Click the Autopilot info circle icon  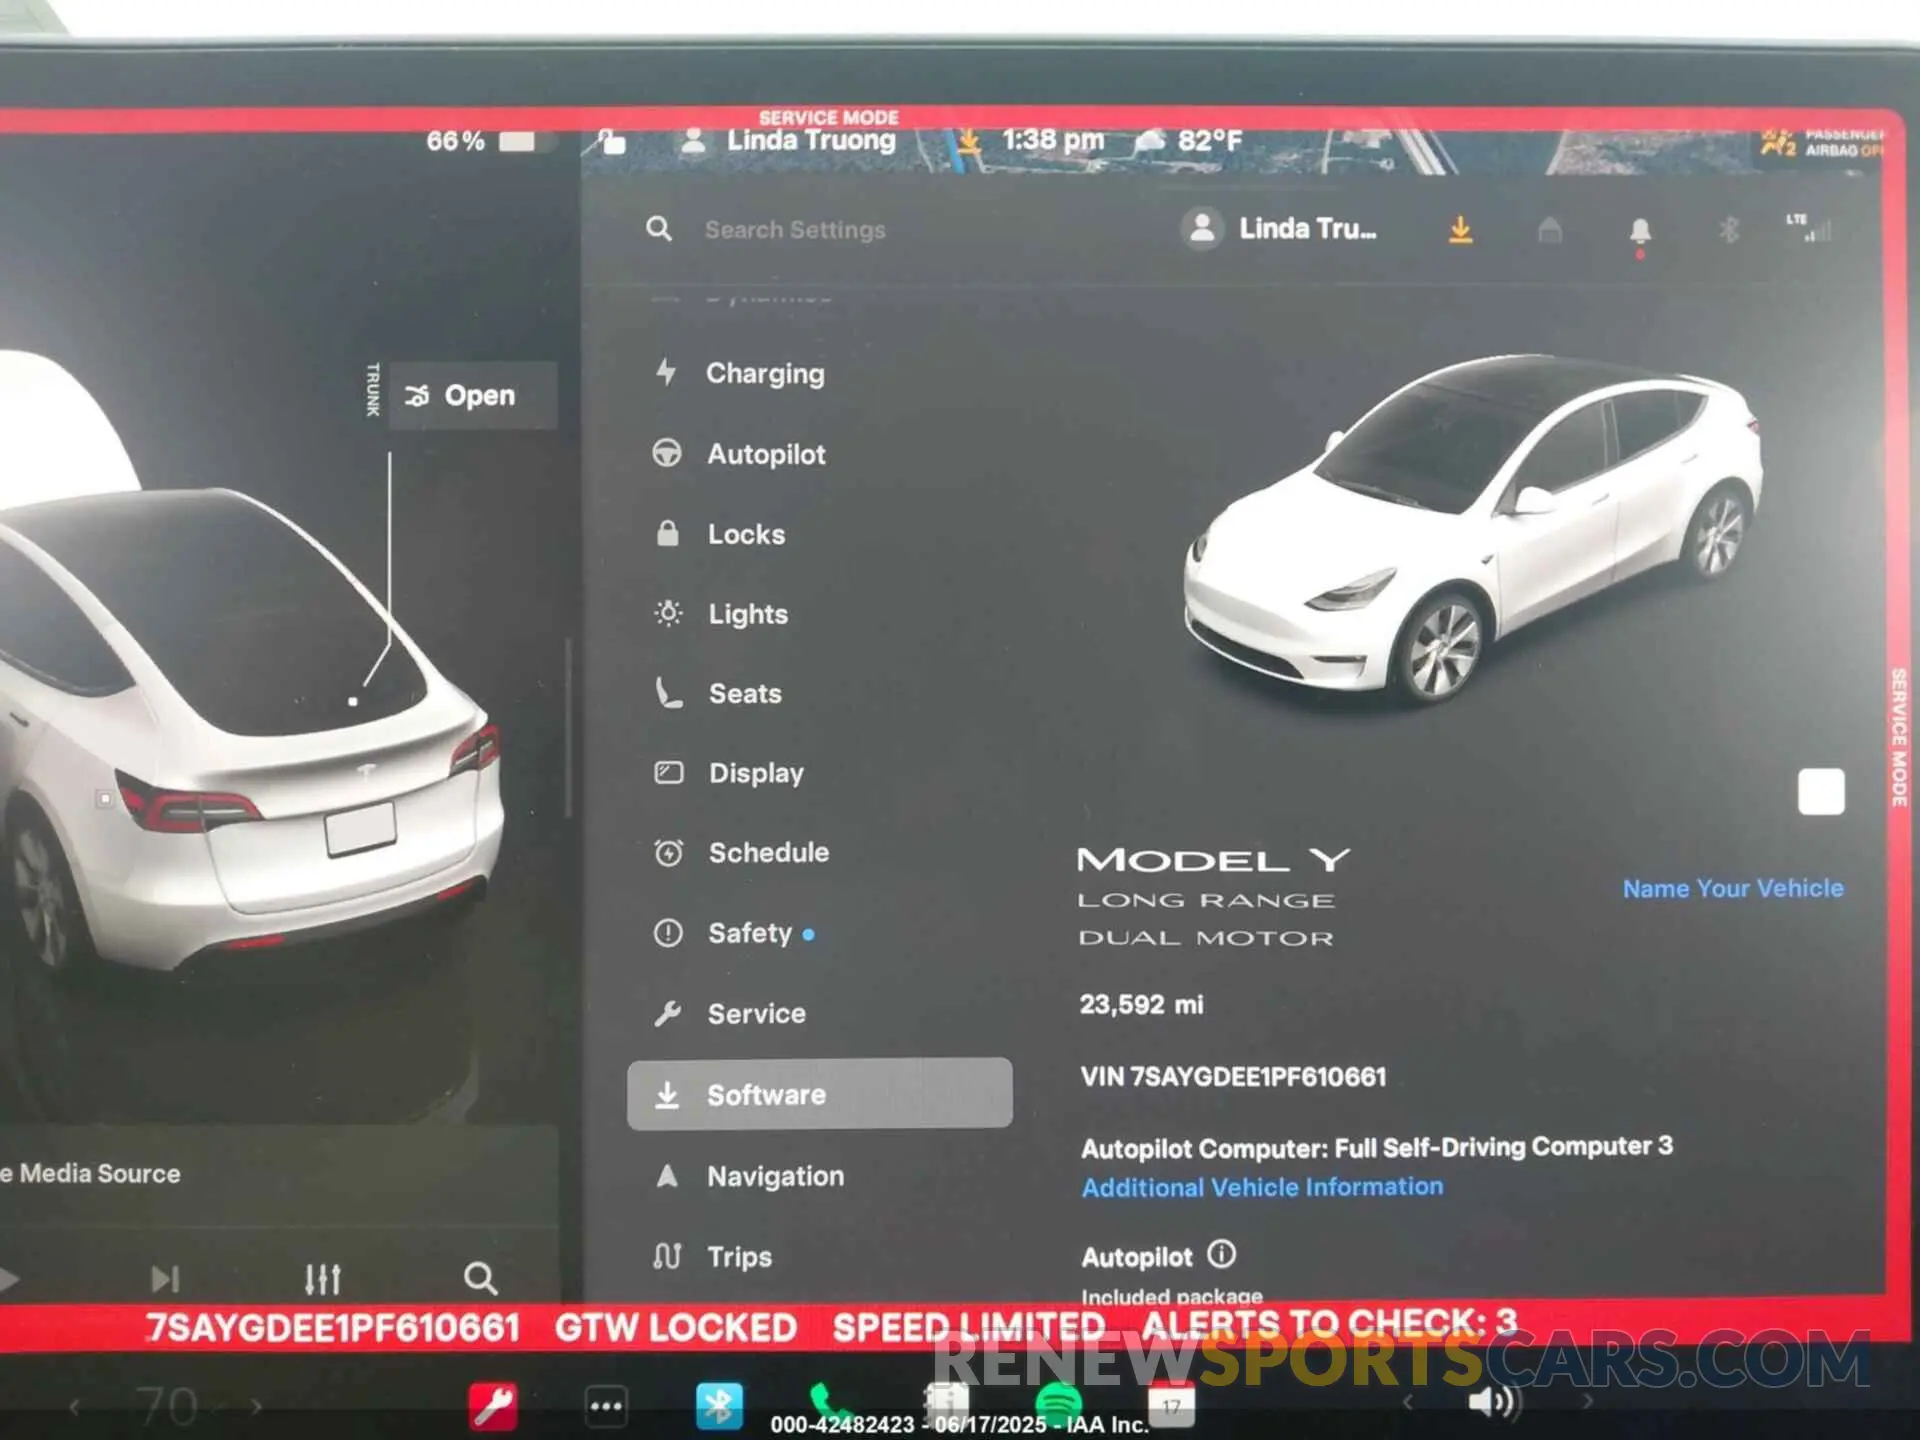point(1222,1253)
